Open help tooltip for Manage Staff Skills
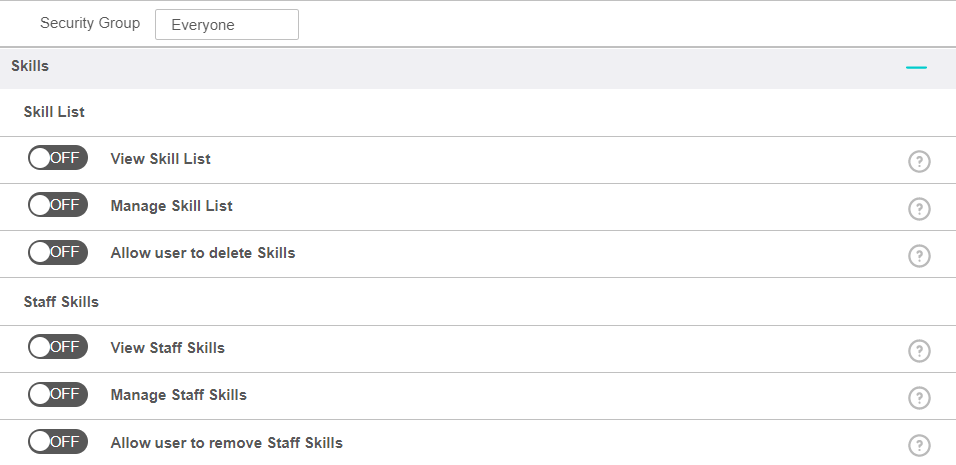The width and height of the screenshot is (956, 465). click(x=919, y=398)
